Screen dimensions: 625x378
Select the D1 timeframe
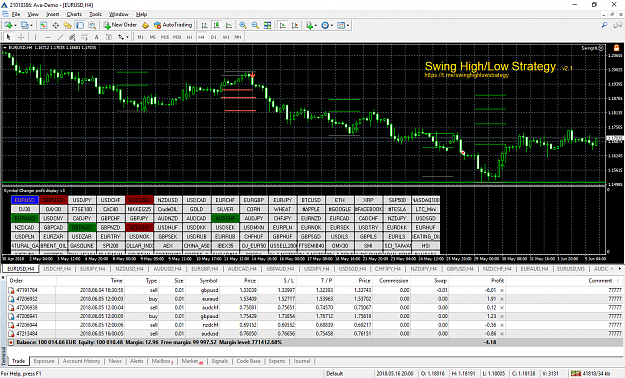(214, 37)
